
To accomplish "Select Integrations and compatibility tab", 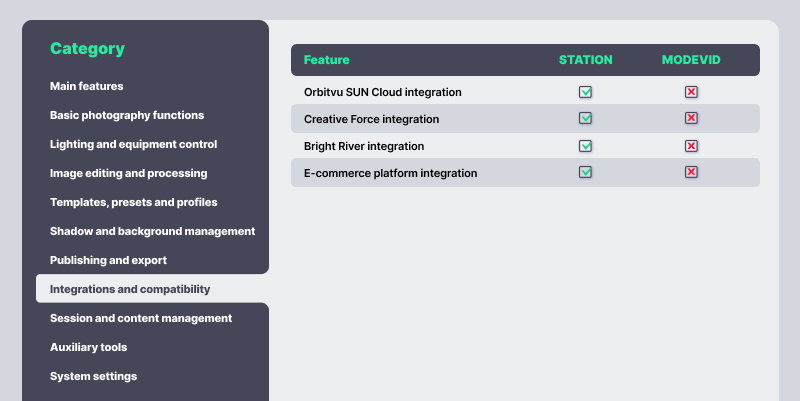I will tap(130, 289).
